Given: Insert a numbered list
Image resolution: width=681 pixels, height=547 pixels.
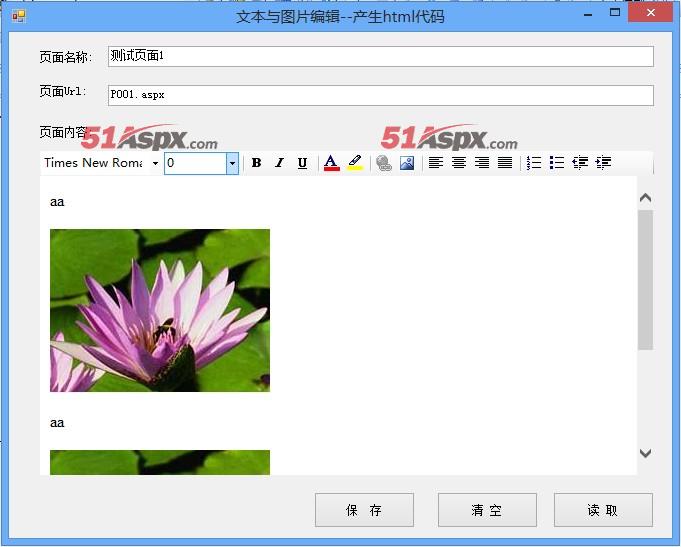Looking at the screenshot, I should click(x=534, y=163).
